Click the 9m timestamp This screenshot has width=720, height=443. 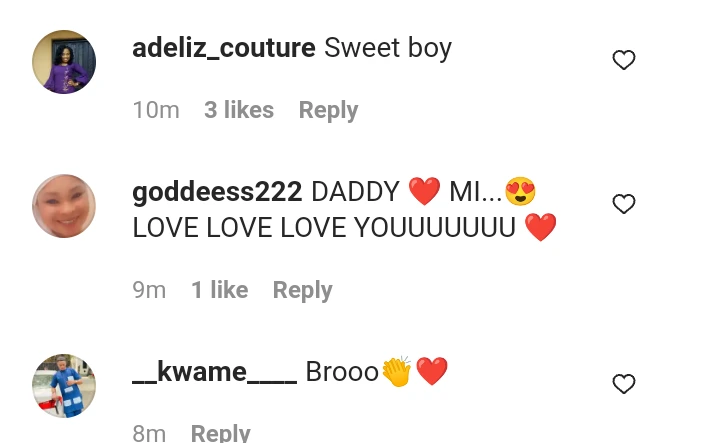149,290
